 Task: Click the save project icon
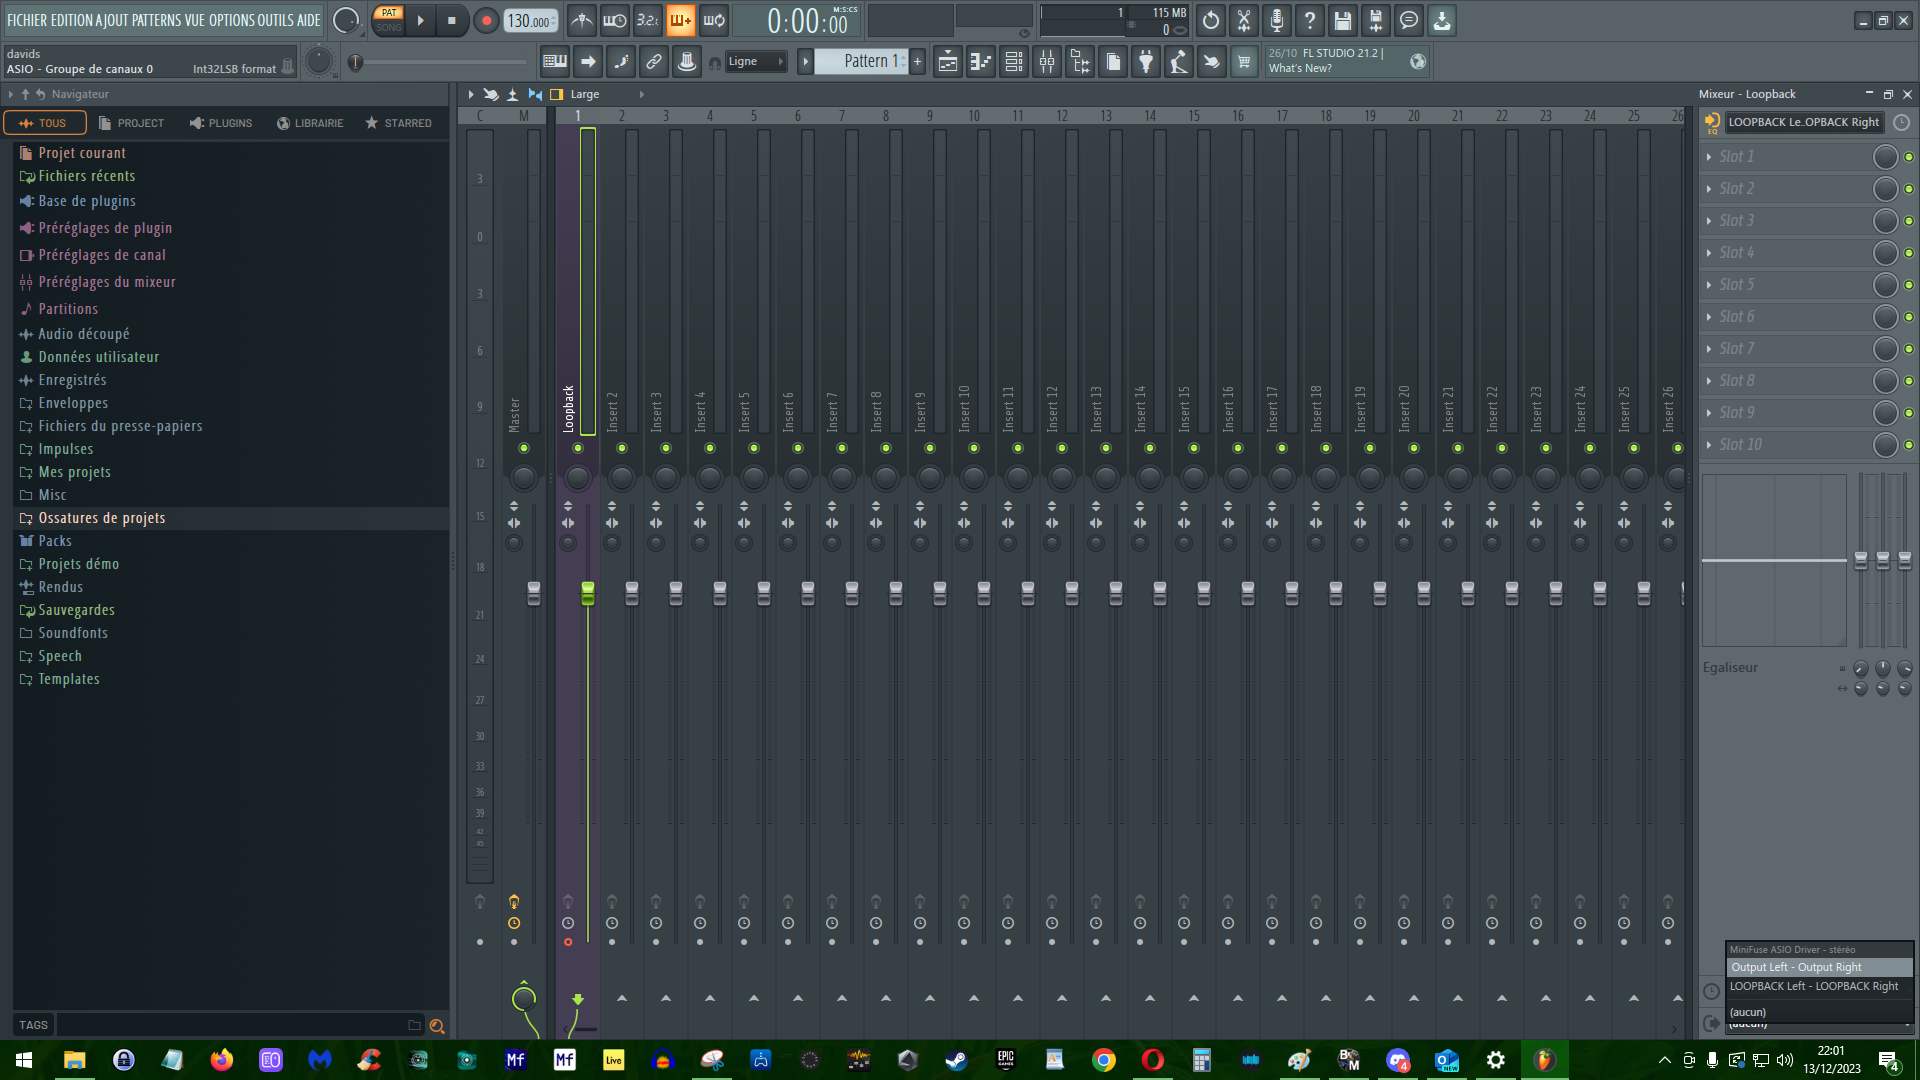[1343, 20]
